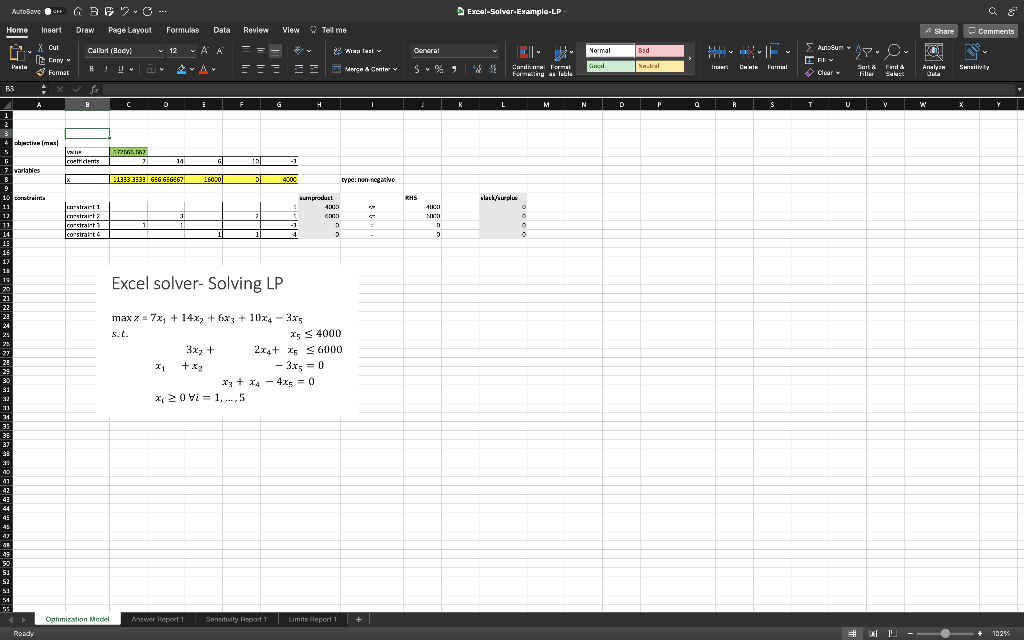This screenshot has width=1024, height=640.
Task: Enable Wrap Text
Action: 355,51
